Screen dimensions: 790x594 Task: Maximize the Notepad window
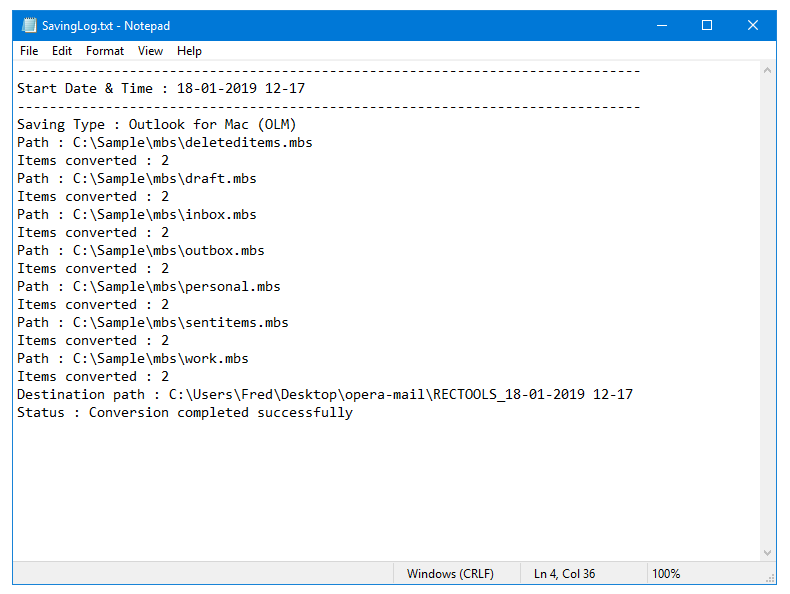707,25
